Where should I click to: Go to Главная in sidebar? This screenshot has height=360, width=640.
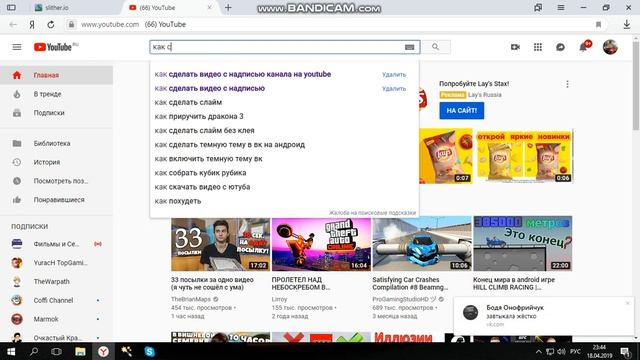[57, 75]
